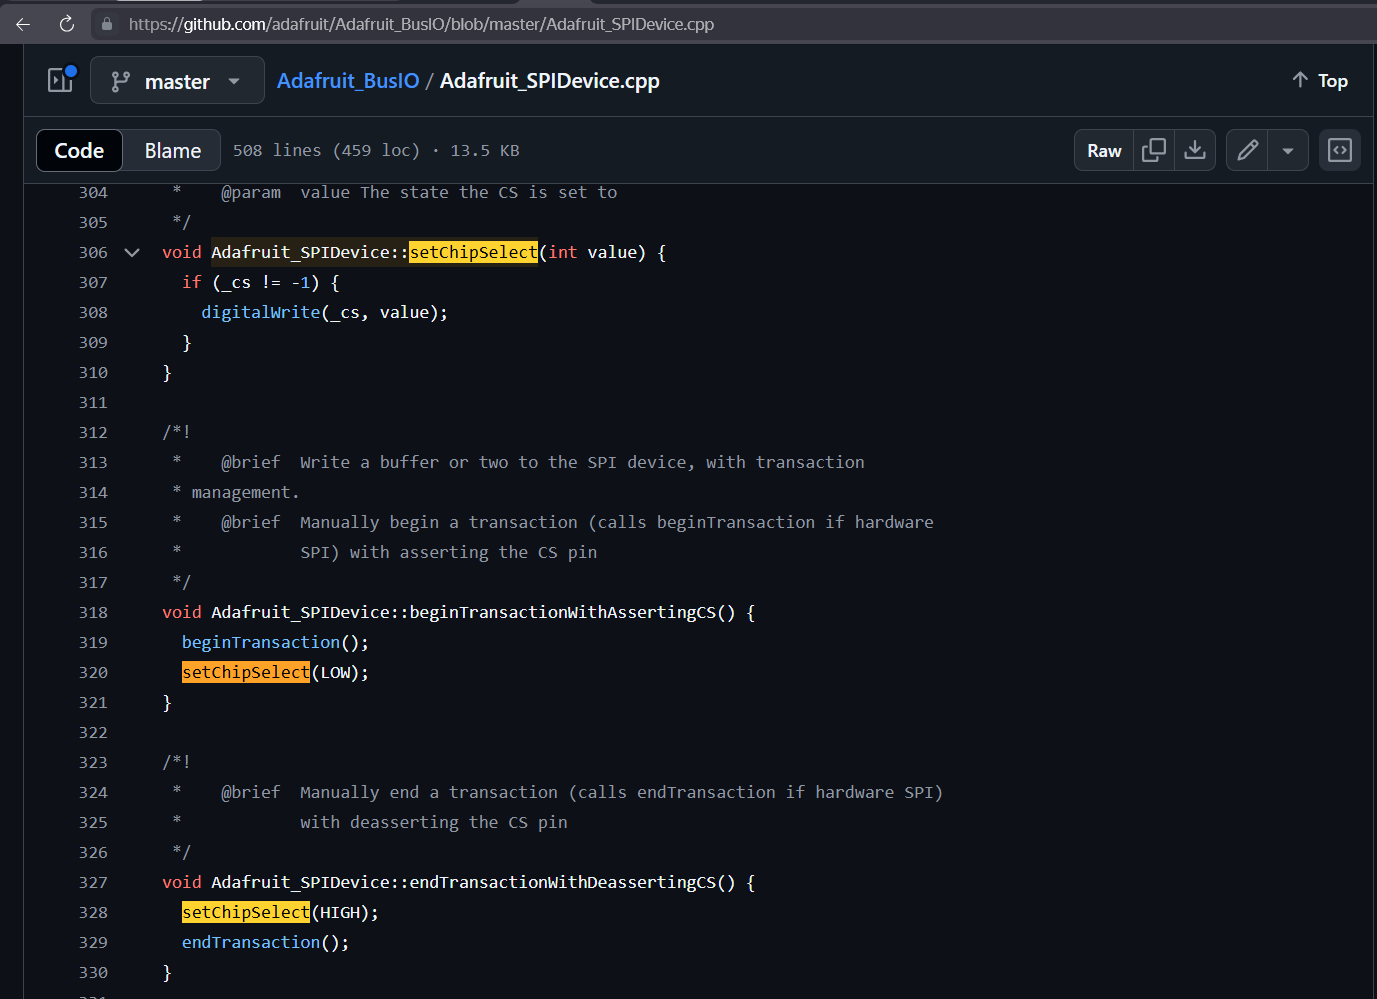The height and width of the screenshot is (999, 1377).
Task: Click setChipSelect(LOW) on line 320
Action: (x=275, y=672)
